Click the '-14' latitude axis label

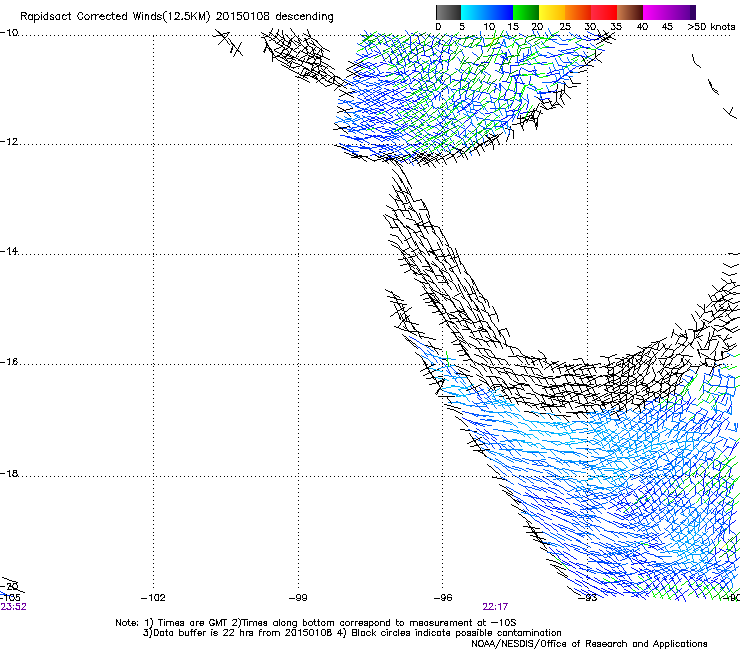tap(9, 251)
